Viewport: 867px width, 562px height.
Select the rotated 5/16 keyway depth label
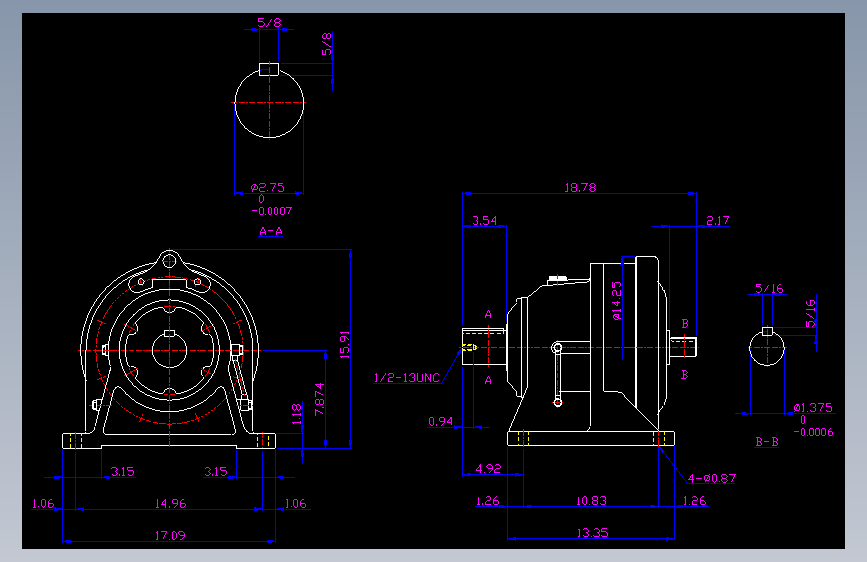(x=810, y=313)
